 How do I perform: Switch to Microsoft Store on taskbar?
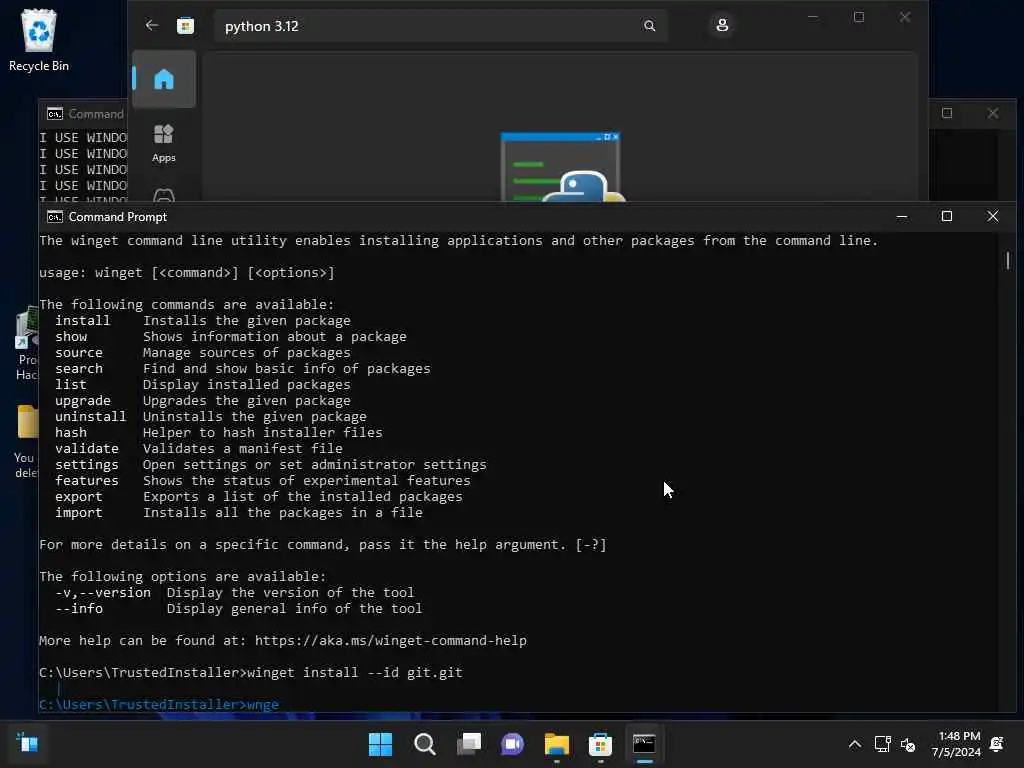(x=600, y=744)
